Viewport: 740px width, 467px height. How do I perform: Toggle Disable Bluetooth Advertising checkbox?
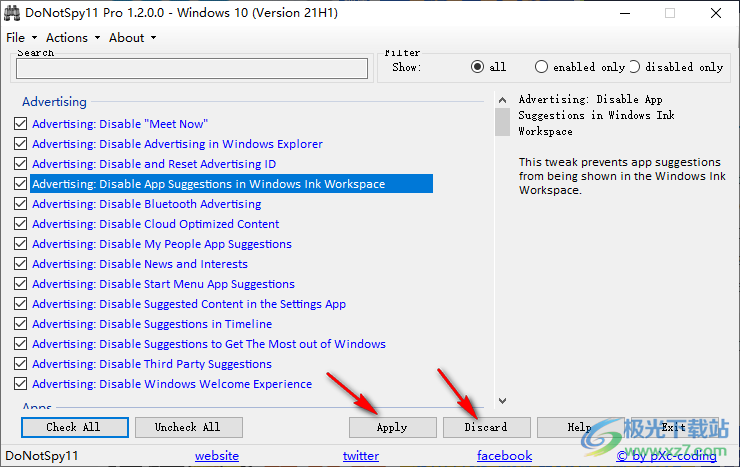(x=20, y=204)
